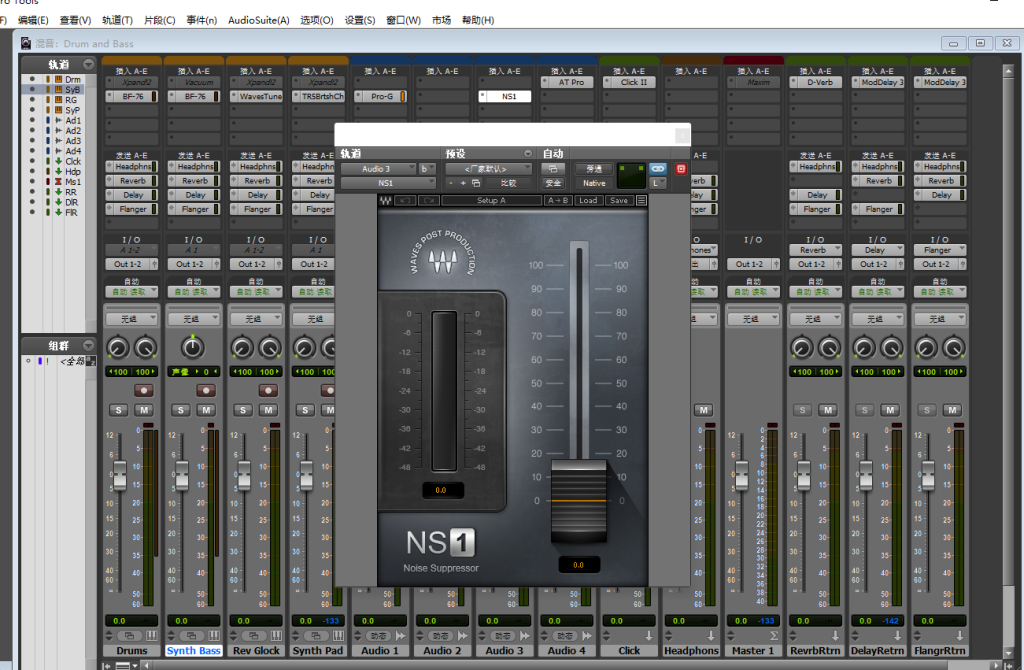
Task: Click the minus preset icon in plugin header
Action: coord(451,183)
